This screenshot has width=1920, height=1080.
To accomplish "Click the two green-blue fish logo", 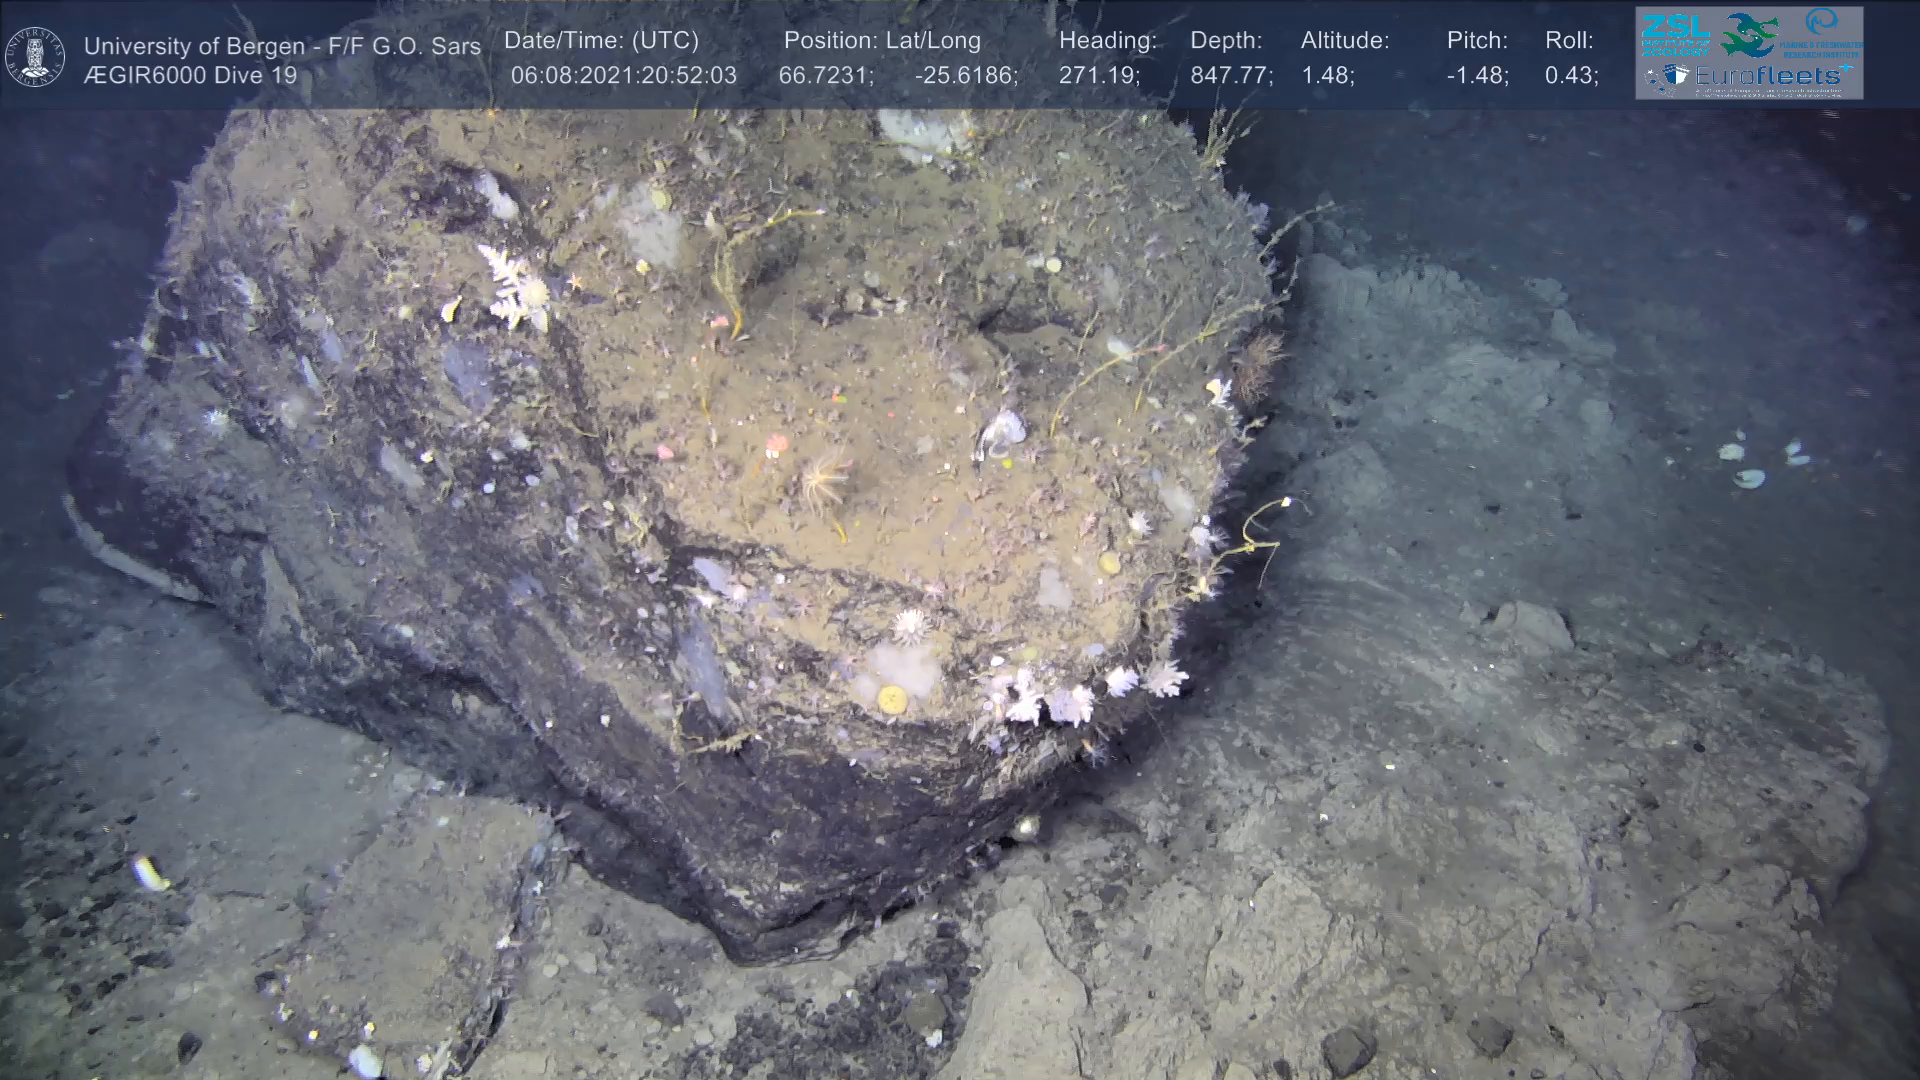I will [1749, 35].
